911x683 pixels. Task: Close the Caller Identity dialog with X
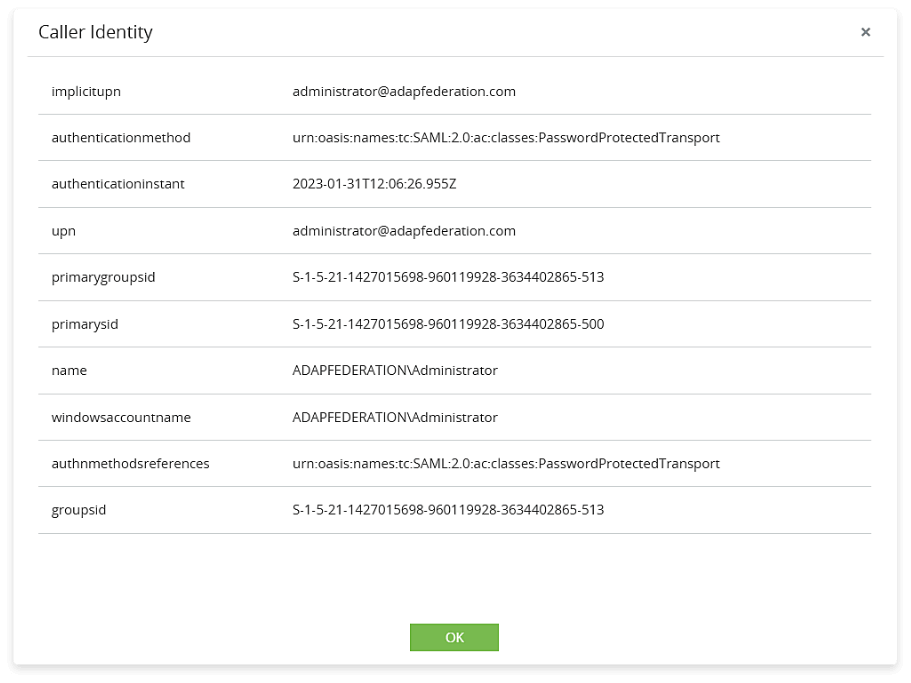[865, 32]
